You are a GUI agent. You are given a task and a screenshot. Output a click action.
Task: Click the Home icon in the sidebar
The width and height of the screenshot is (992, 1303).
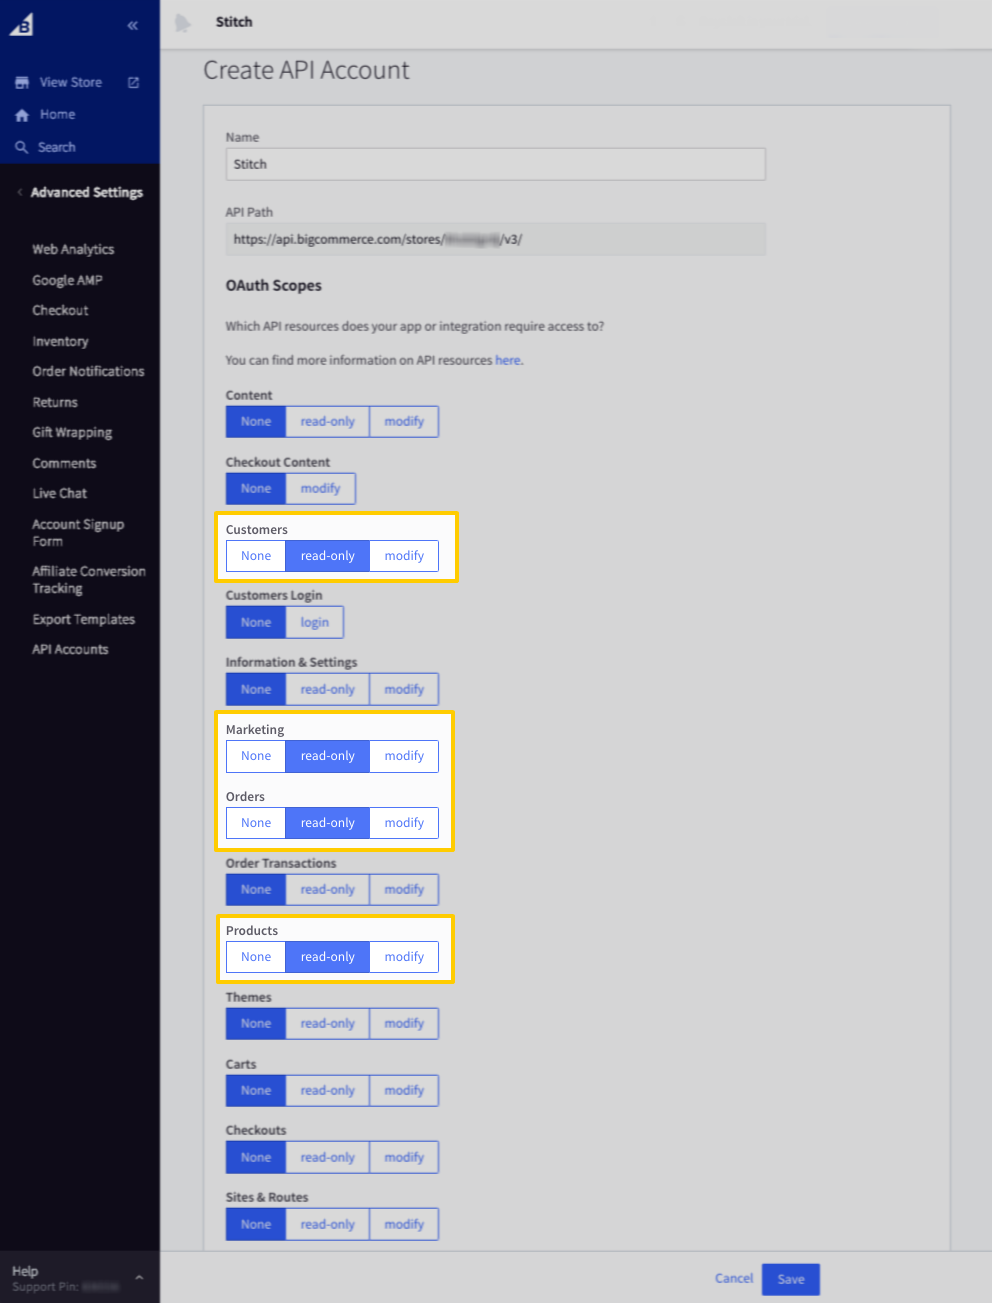point(20,114)
